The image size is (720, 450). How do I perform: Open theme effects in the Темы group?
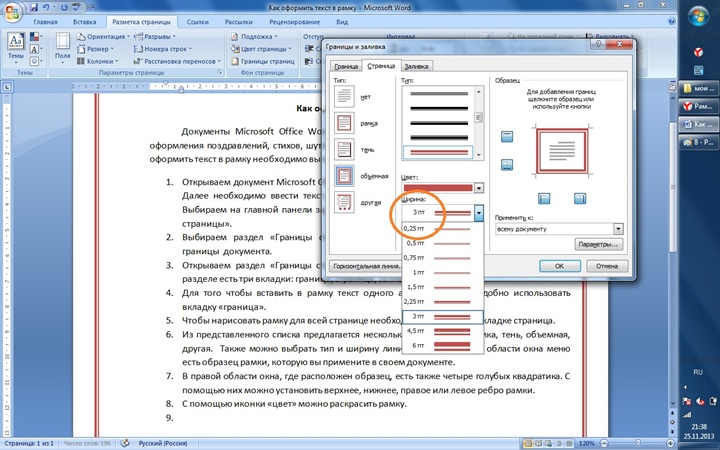(x=36, y=61)
